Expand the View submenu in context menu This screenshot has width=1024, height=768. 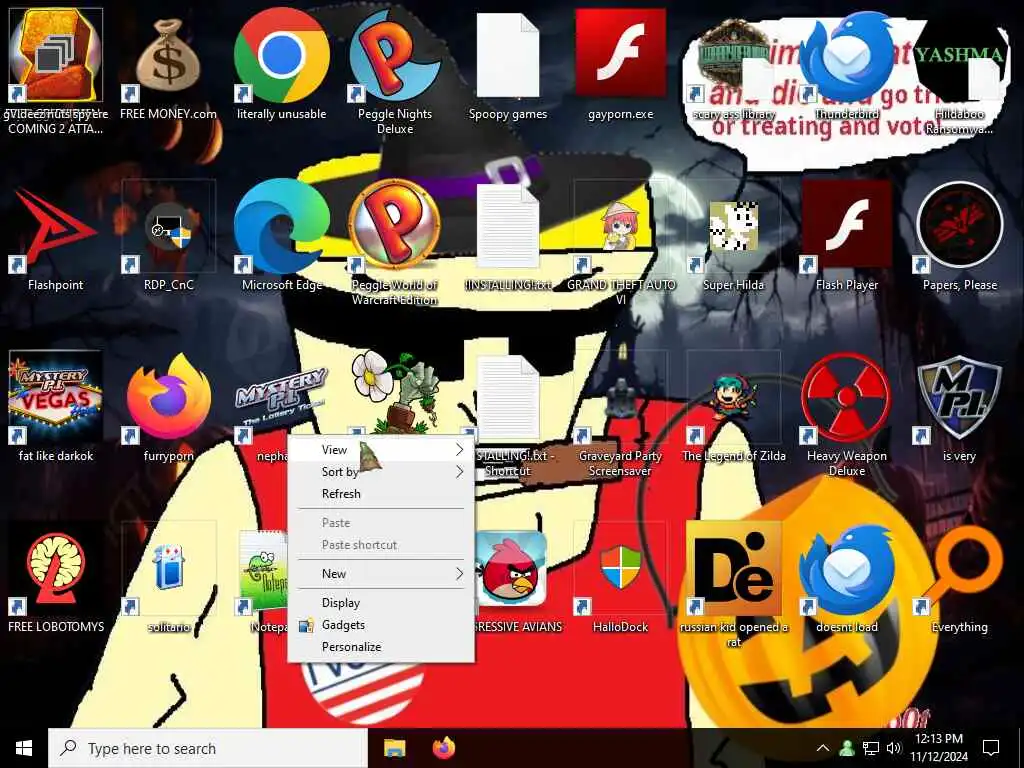[x=381, y=449]
